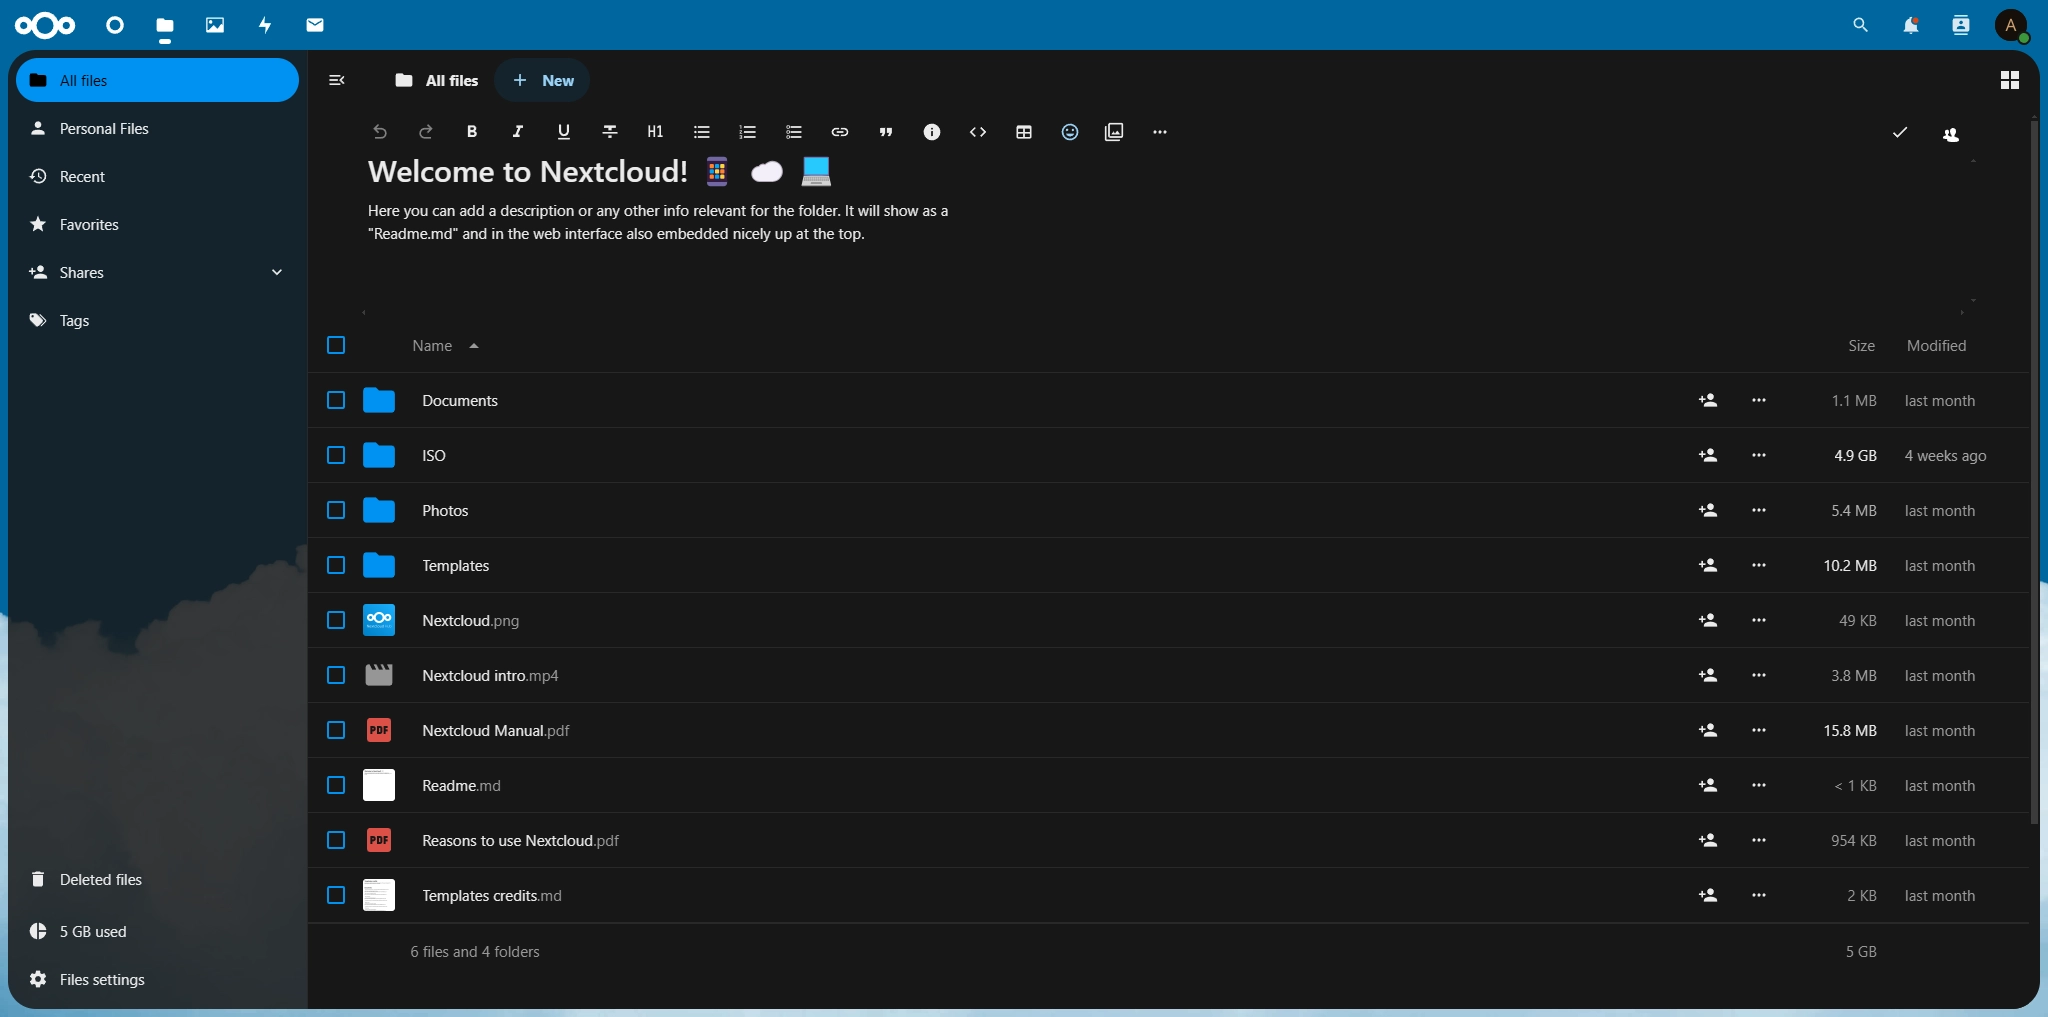The height and width of the screenshot is (1017, 2048).
Task: Insert a code block
Action: coord(978,132)
